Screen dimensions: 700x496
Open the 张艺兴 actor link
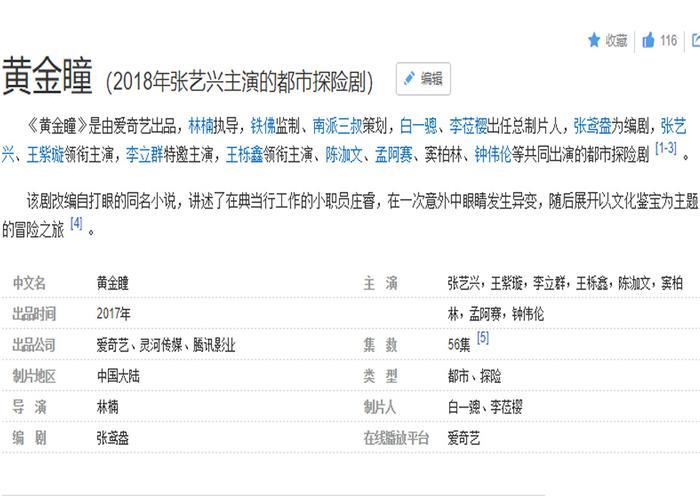tap(673, 126)
